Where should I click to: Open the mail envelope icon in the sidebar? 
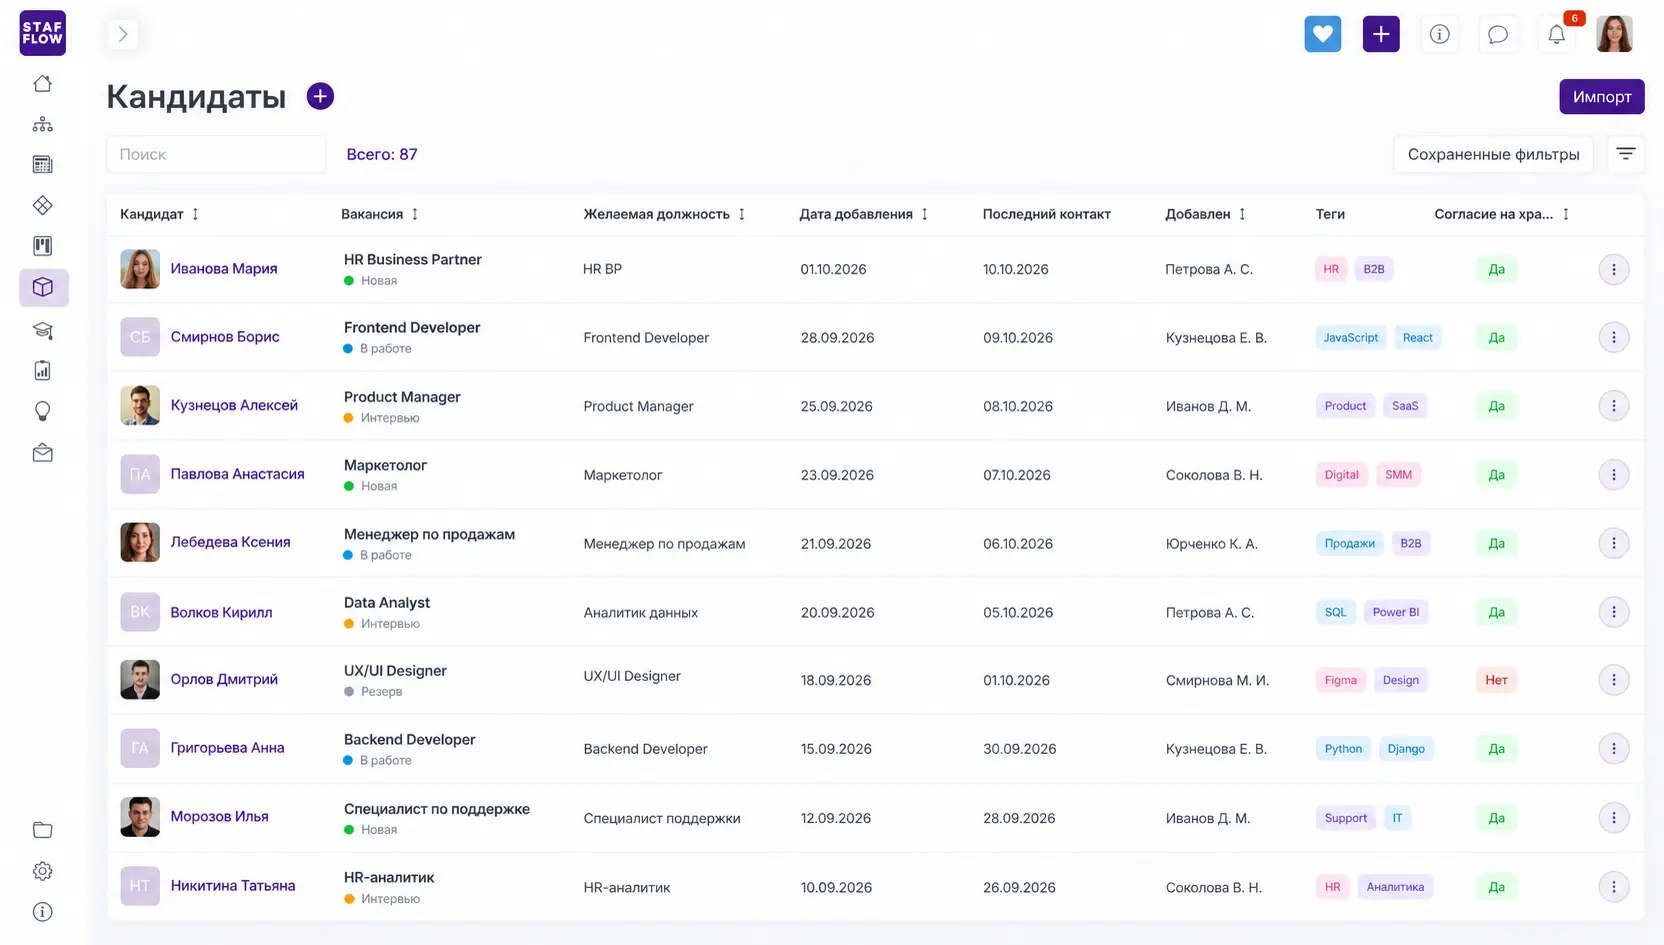click(x=42, y=453)
